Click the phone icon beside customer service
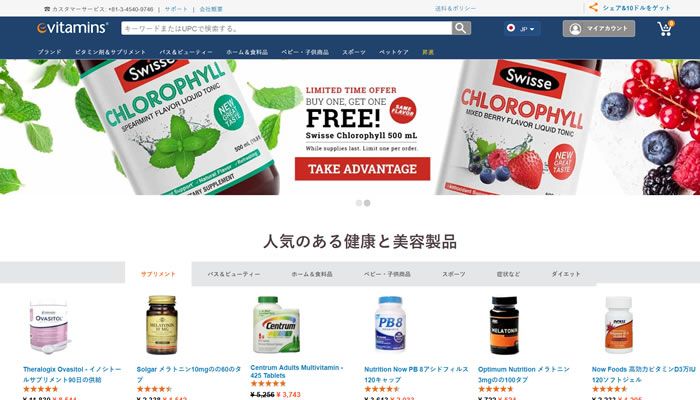Image resolution: width=700 pixels, height=400 pixels. click(x=47, y=9)
